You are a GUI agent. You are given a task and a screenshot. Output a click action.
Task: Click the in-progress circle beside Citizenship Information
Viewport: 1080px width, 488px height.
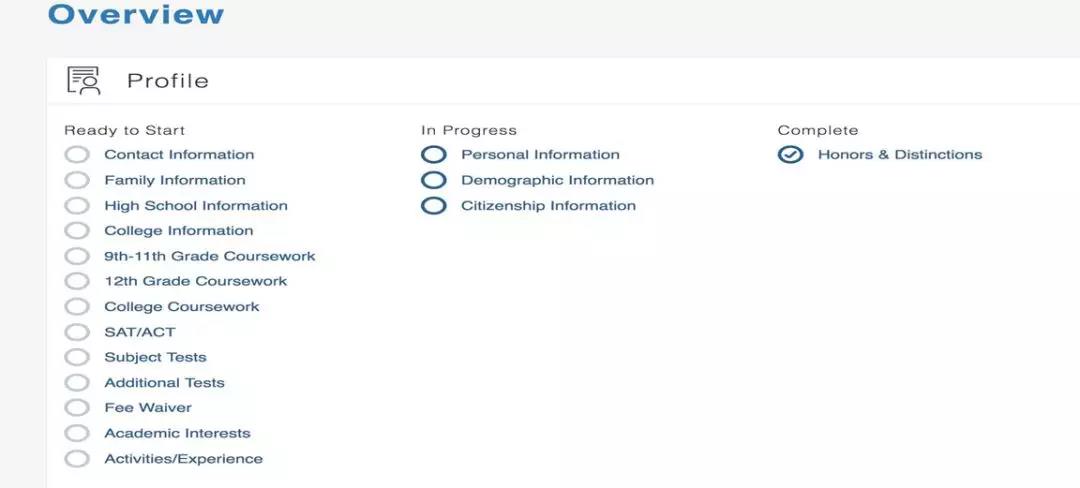coord(433,206)
